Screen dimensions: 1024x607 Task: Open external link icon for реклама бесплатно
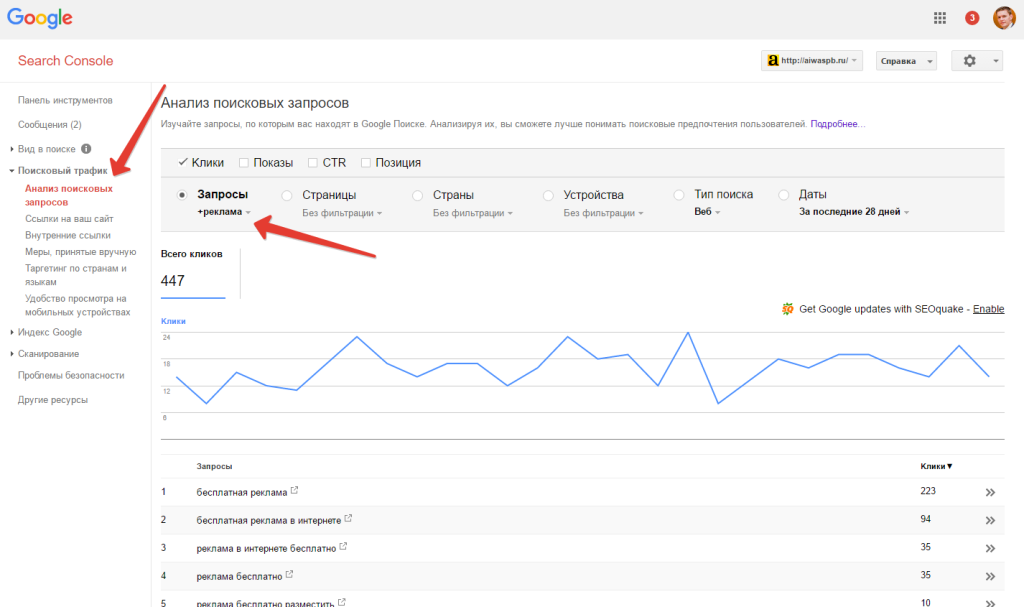pos(289,574)
